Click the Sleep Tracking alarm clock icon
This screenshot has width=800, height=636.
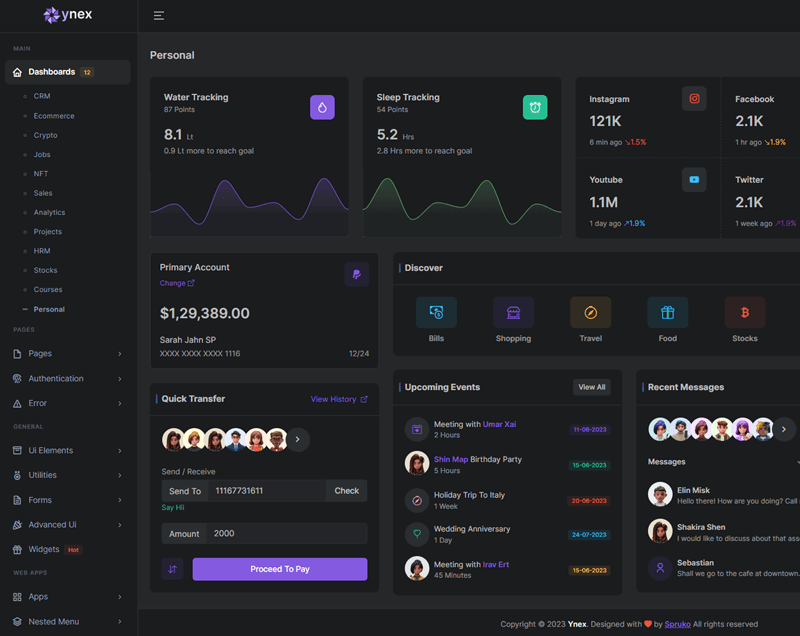point(535,107)
